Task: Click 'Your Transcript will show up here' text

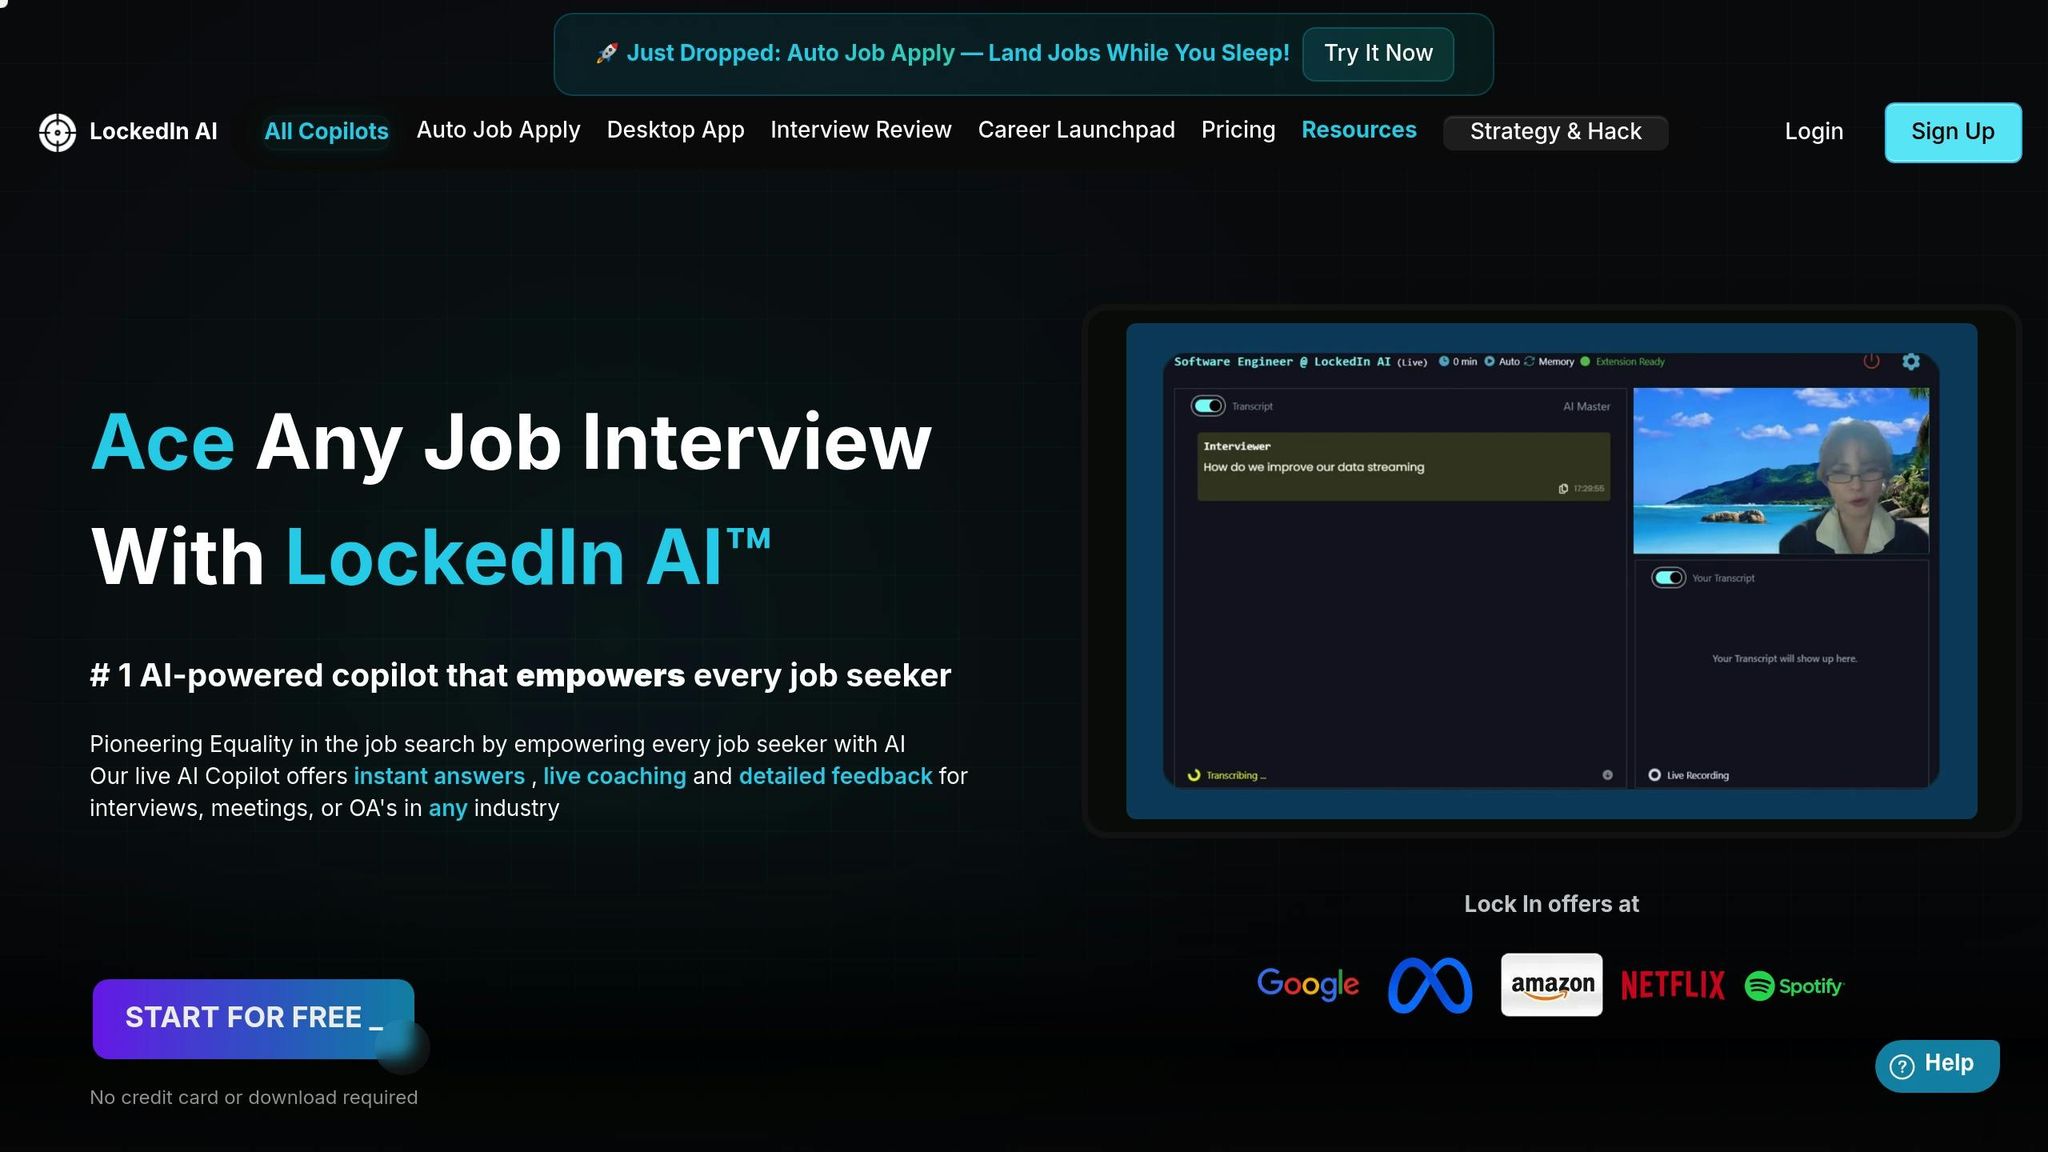Action: [x=1784, y=659]
